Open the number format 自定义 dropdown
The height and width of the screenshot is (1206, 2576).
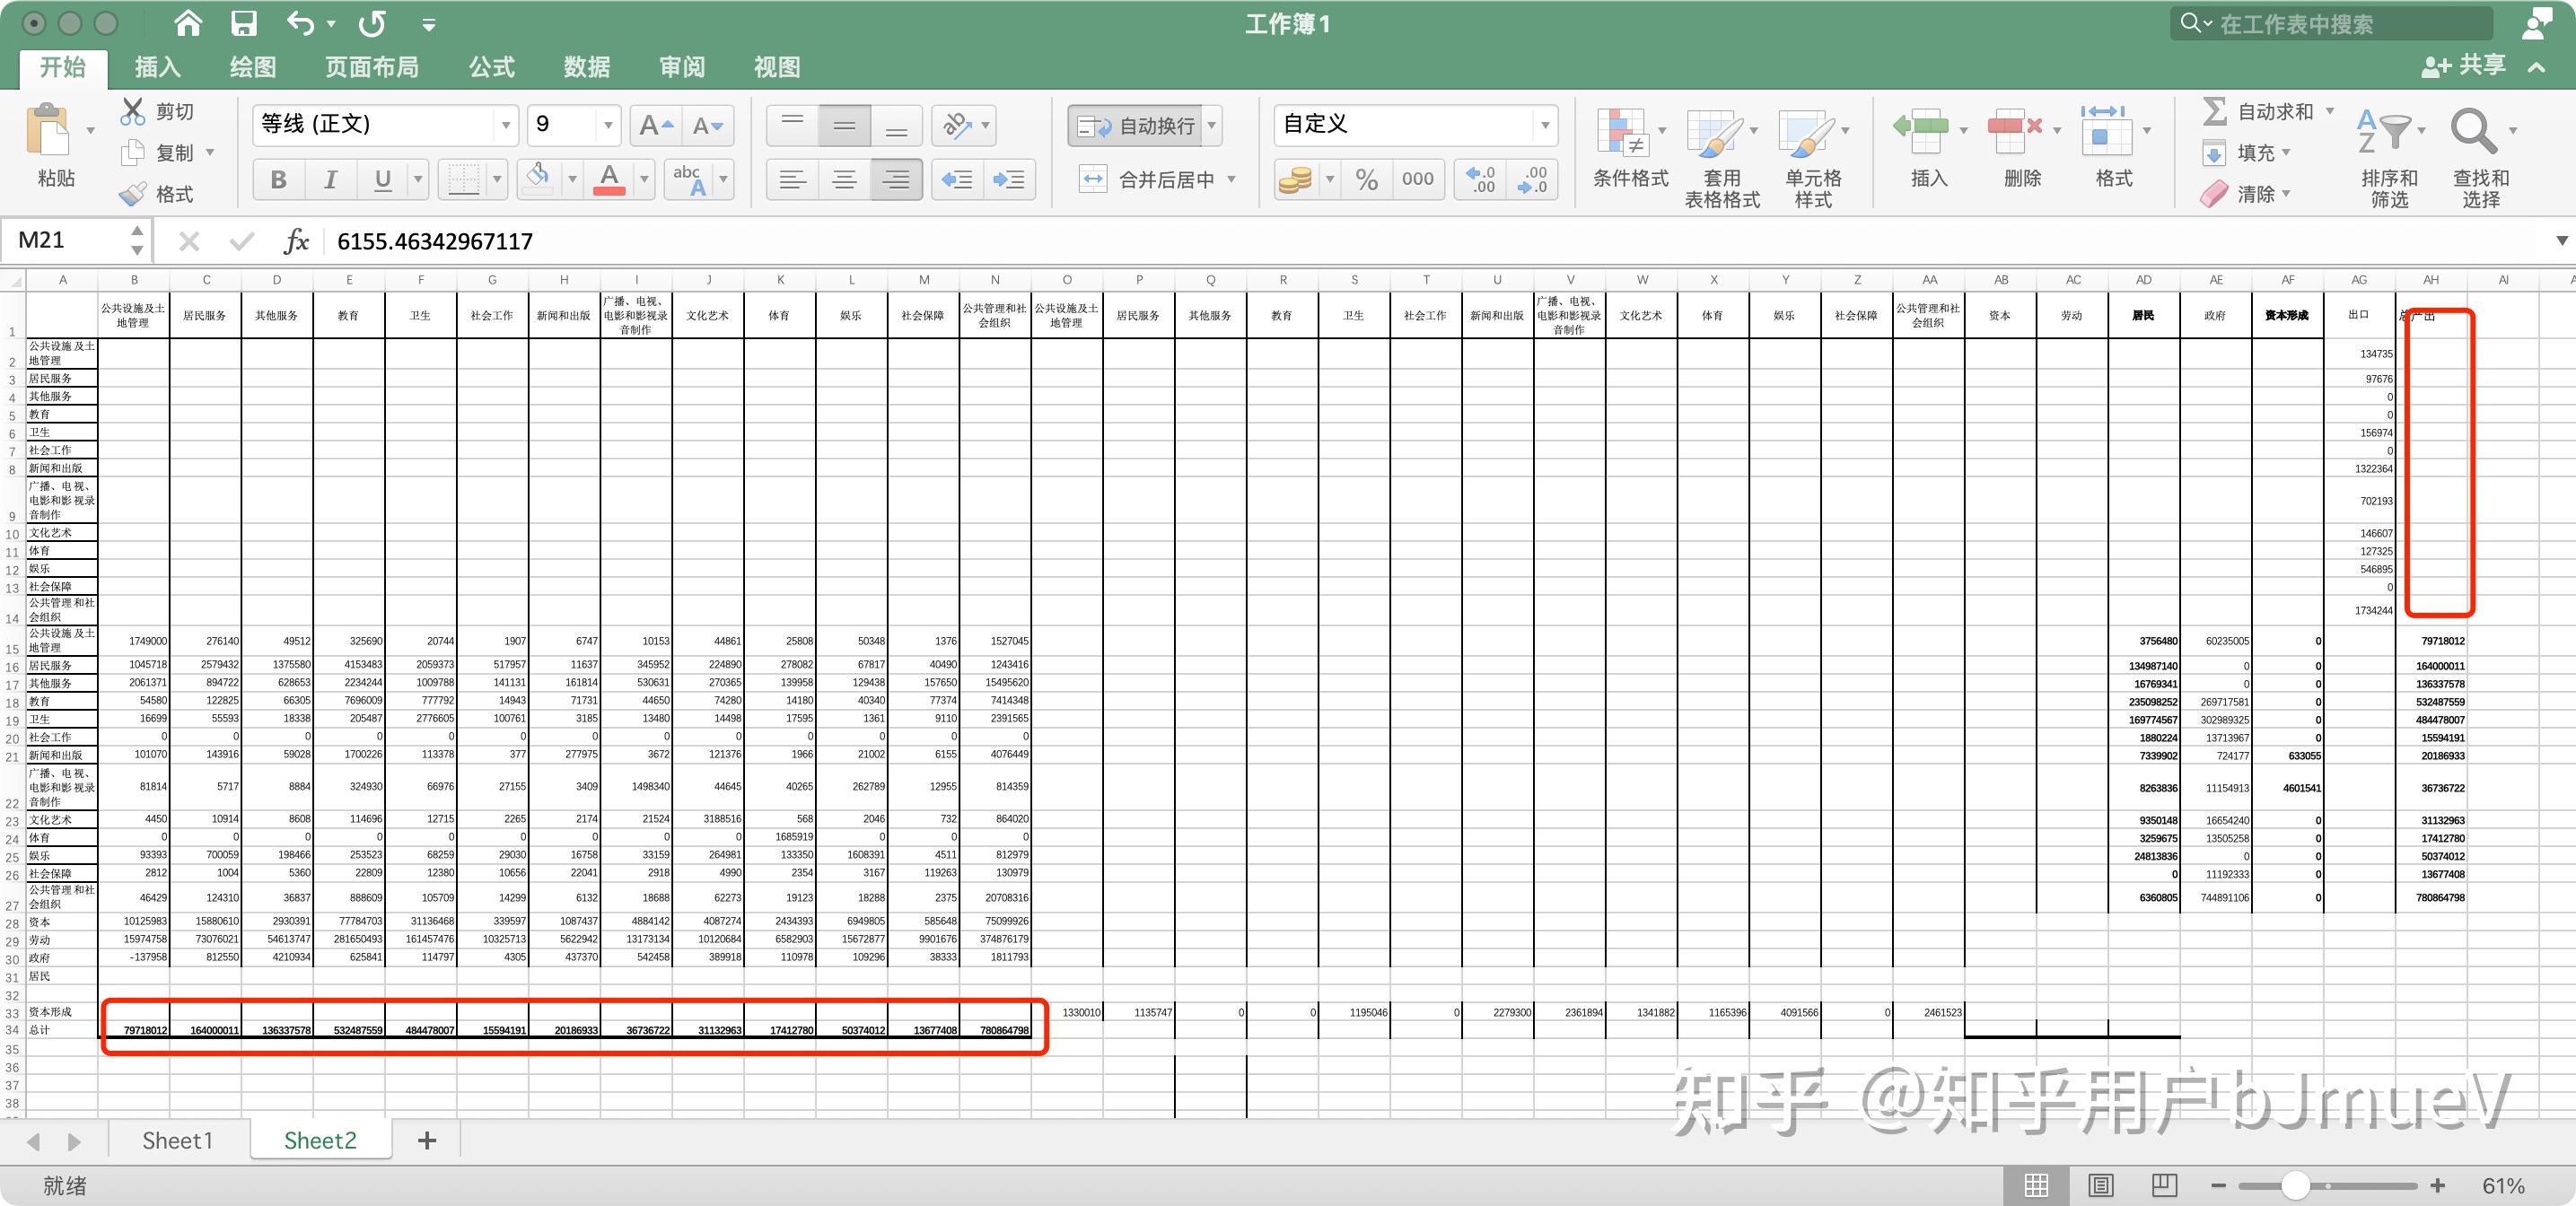tap(1545, 125)
